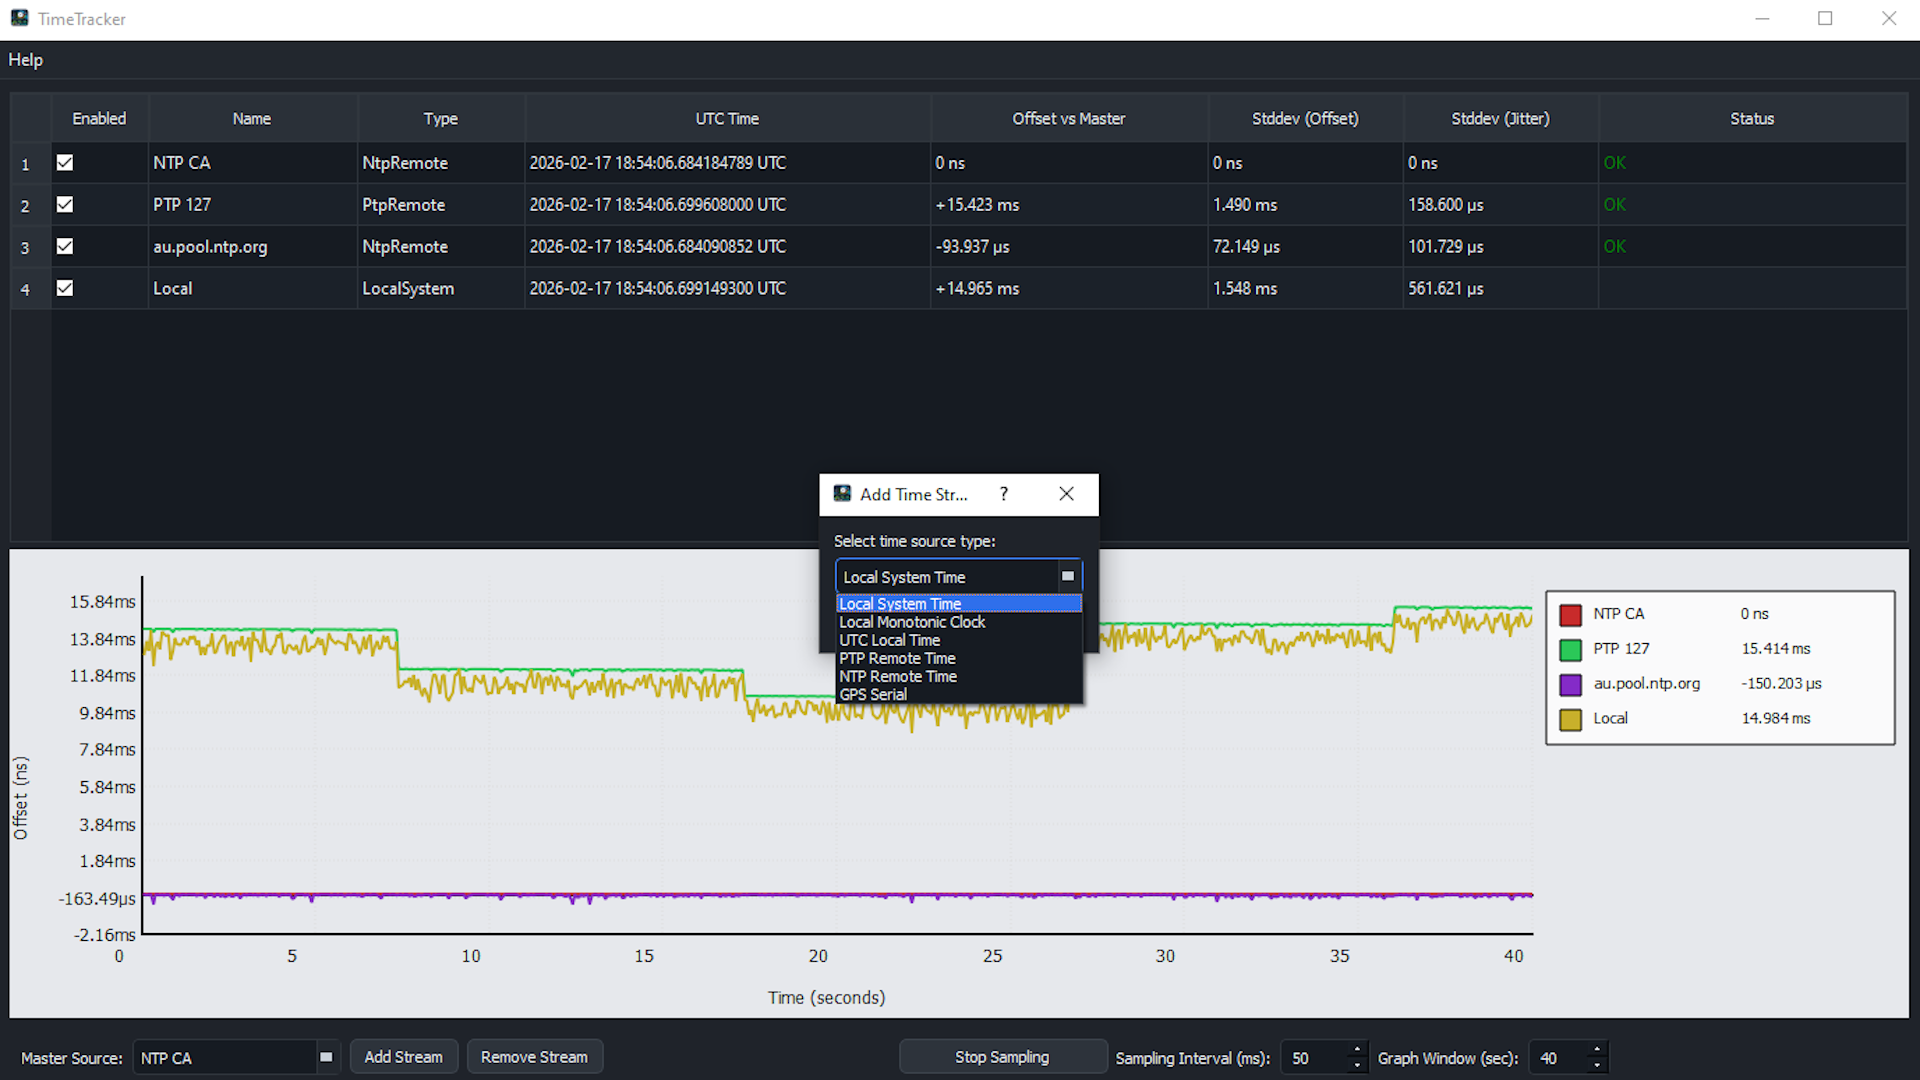Click the yellow Local legend swatch
This screenshot has width=1920, height=1080.
coord(1570,720)
